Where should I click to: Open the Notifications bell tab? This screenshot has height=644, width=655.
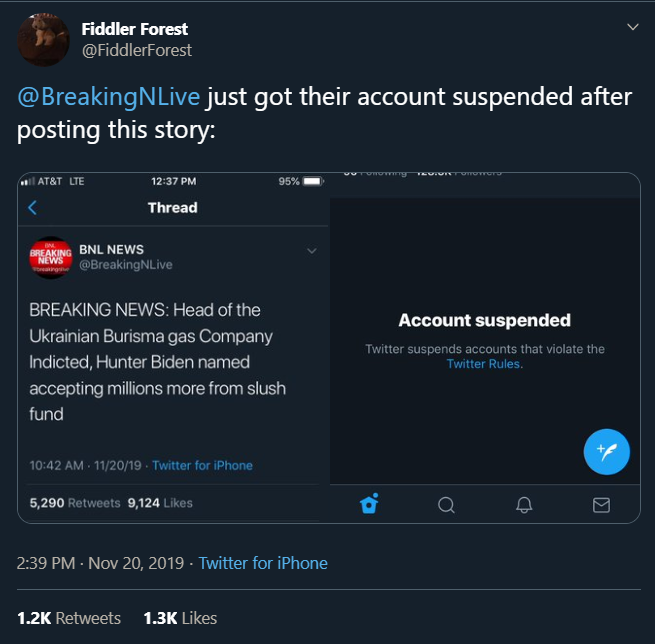point(524,504)
